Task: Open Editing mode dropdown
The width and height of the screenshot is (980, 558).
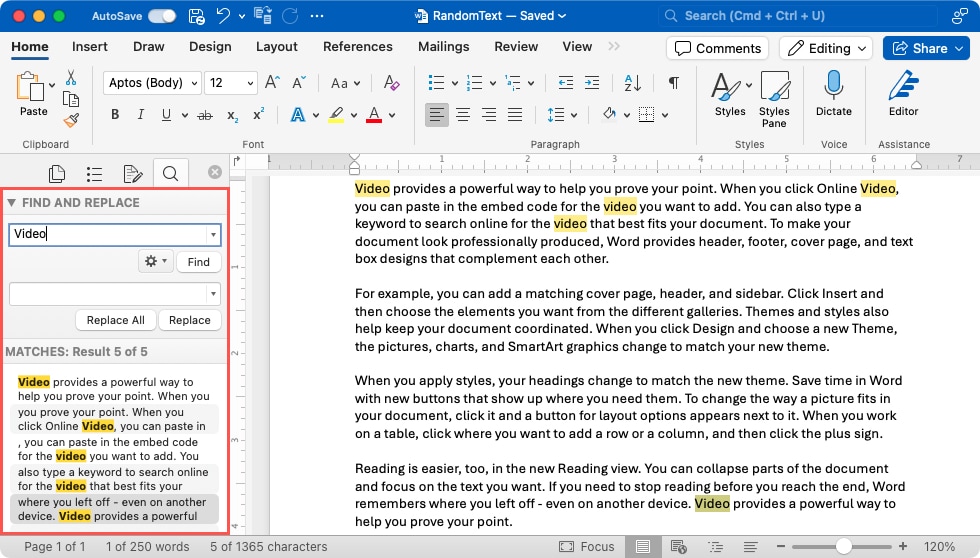Action: pos(826,48)
